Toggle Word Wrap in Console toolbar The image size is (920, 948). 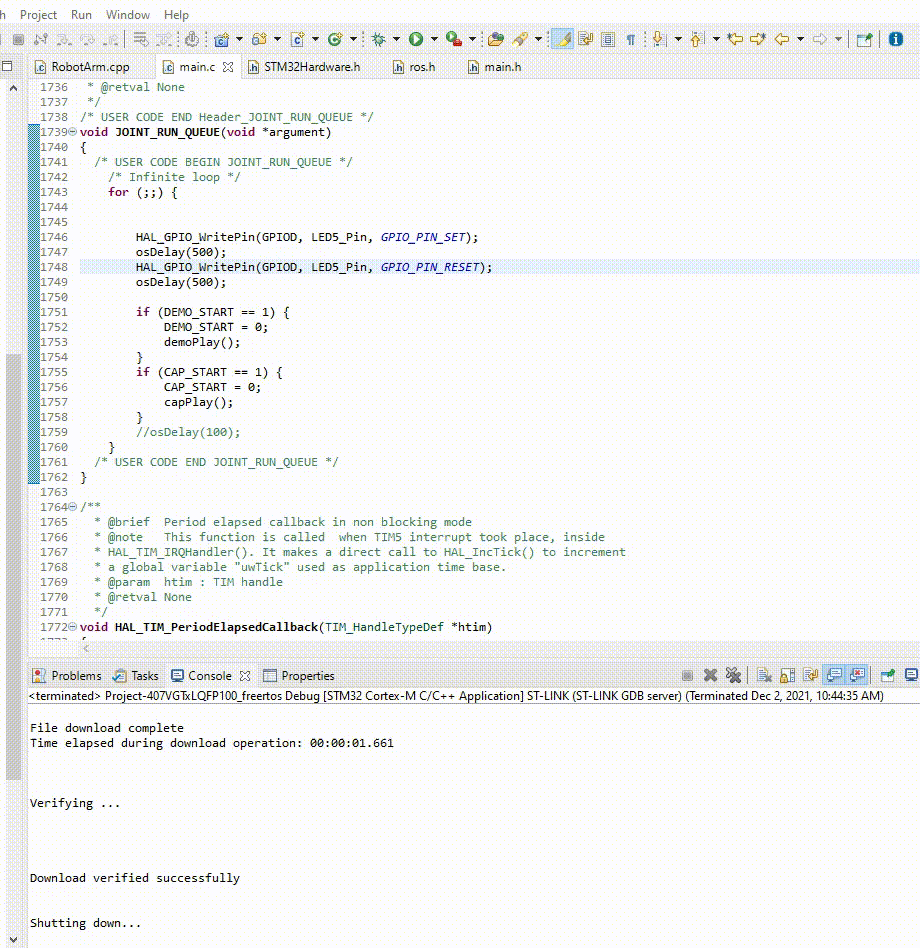tap(811, 675)
